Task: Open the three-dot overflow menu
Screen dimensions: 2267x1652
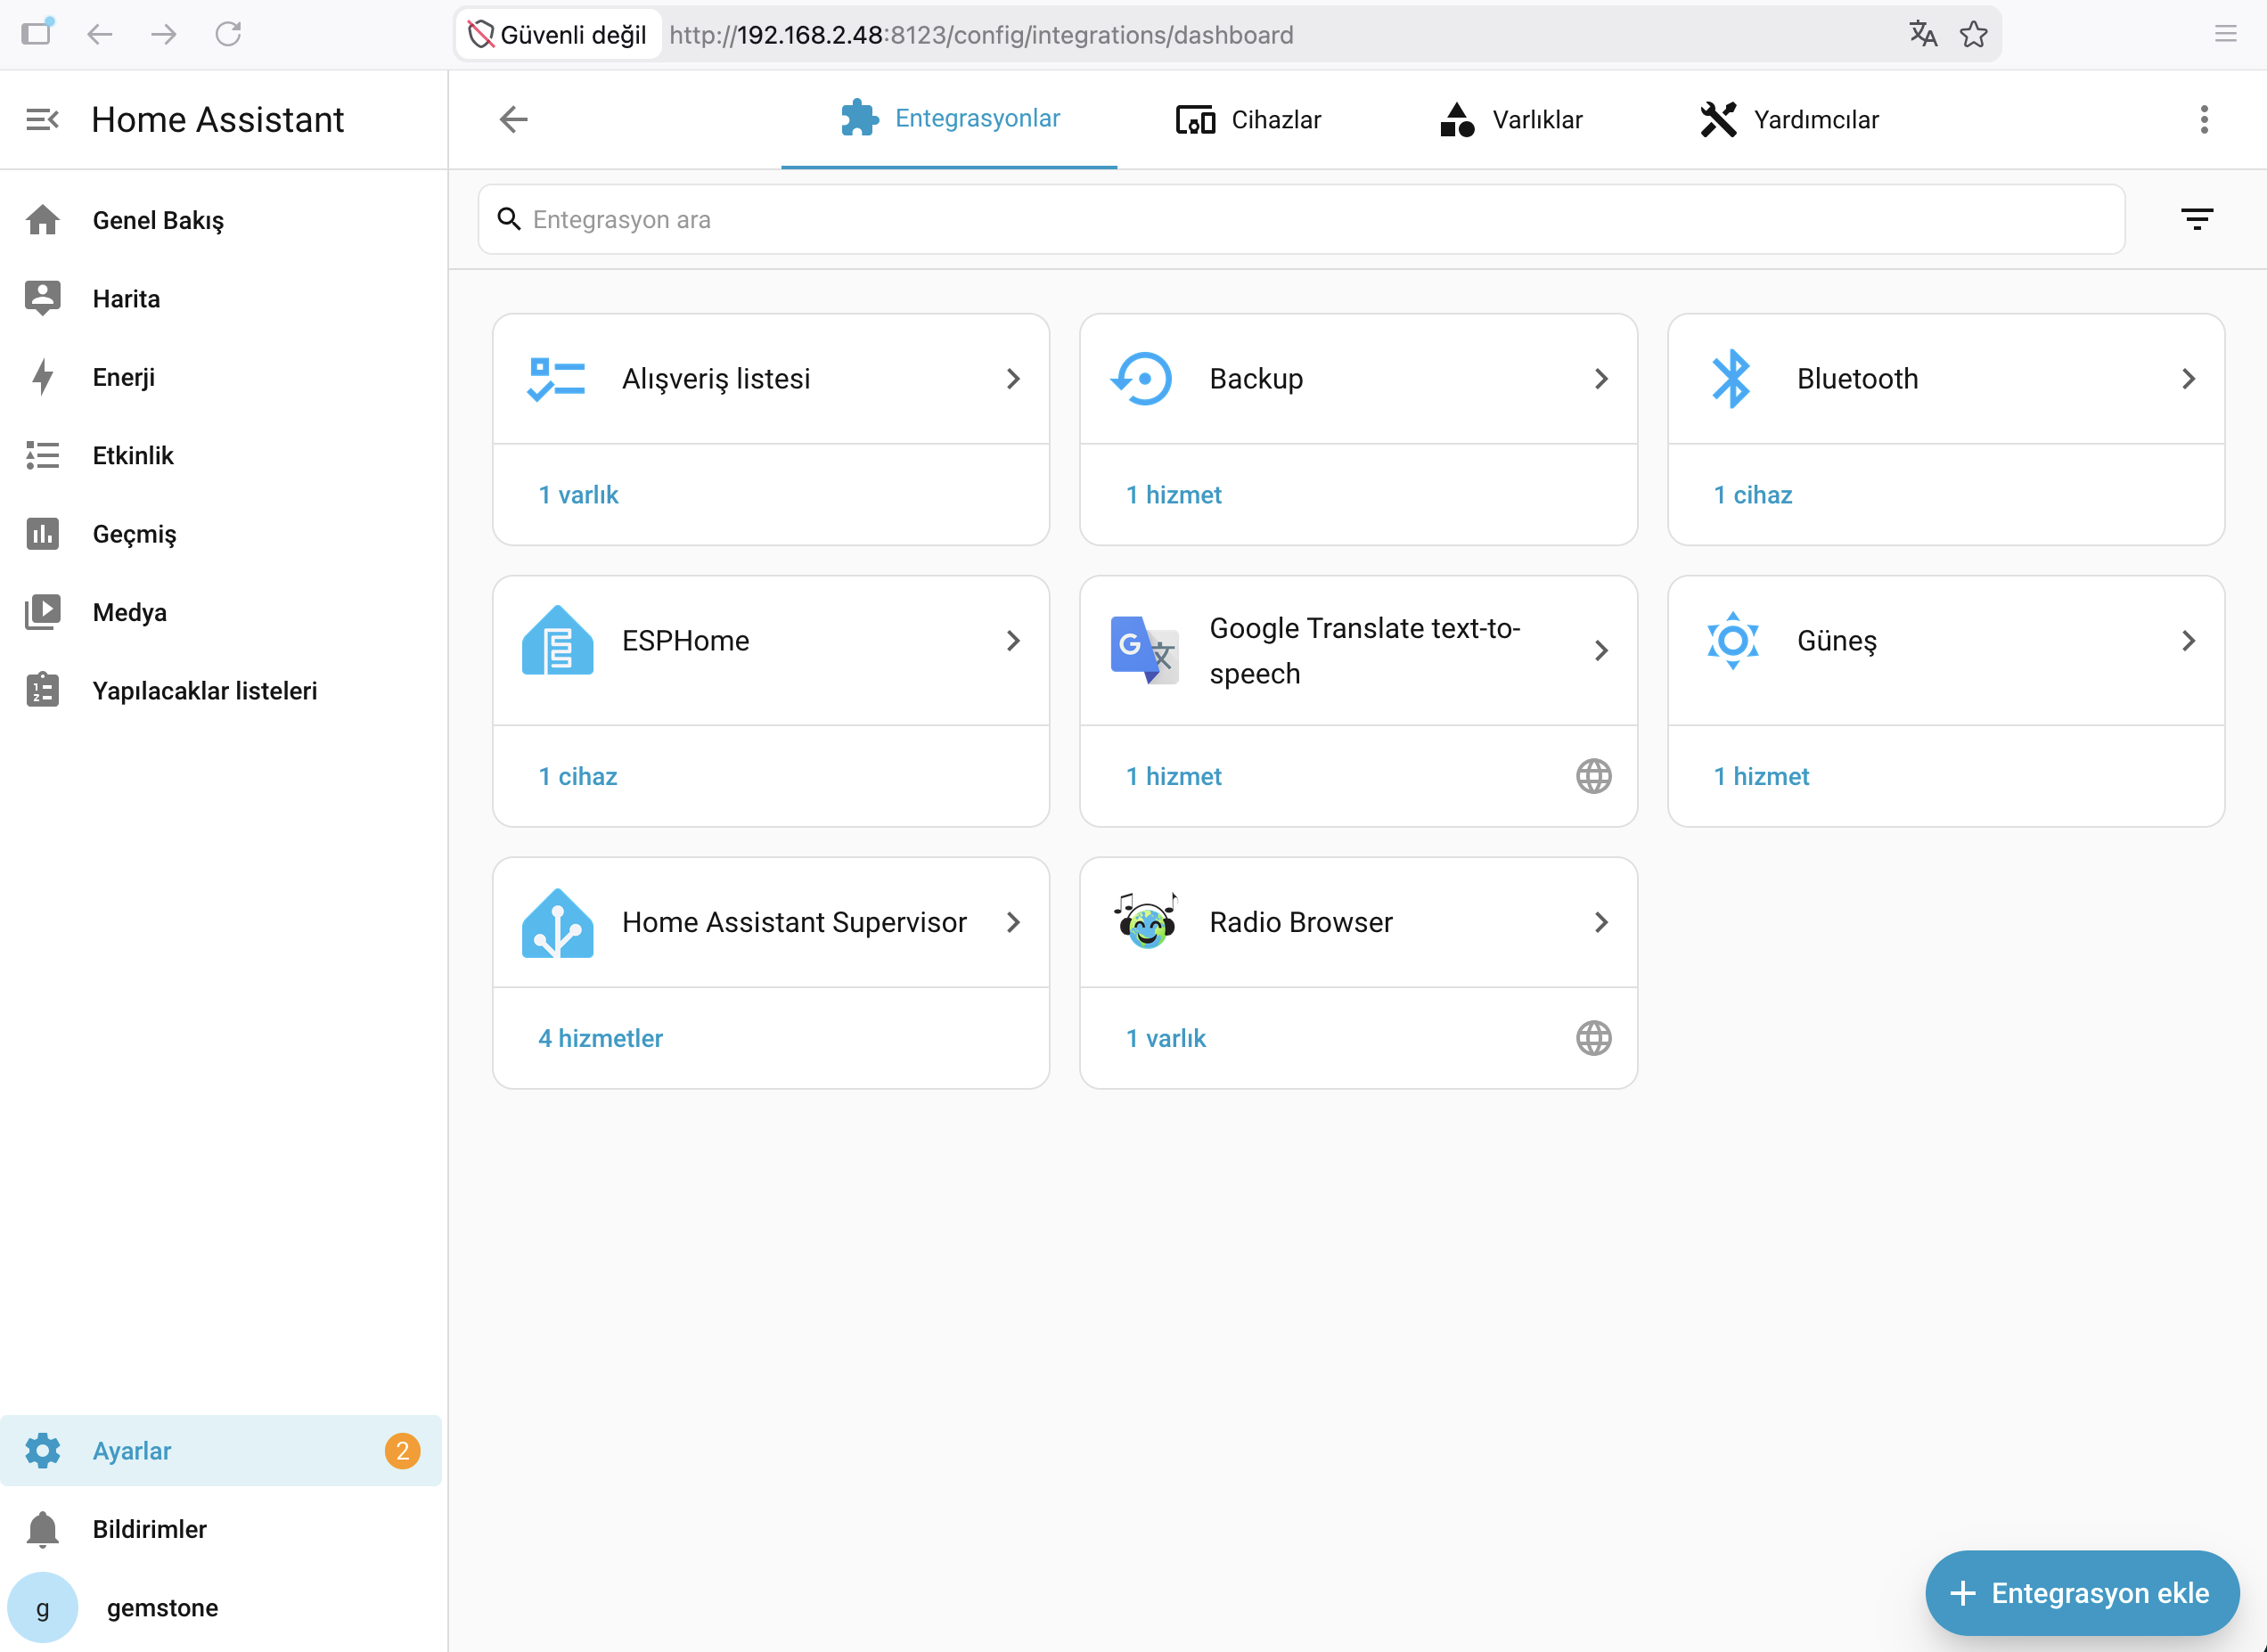Action: [2203, 119]
